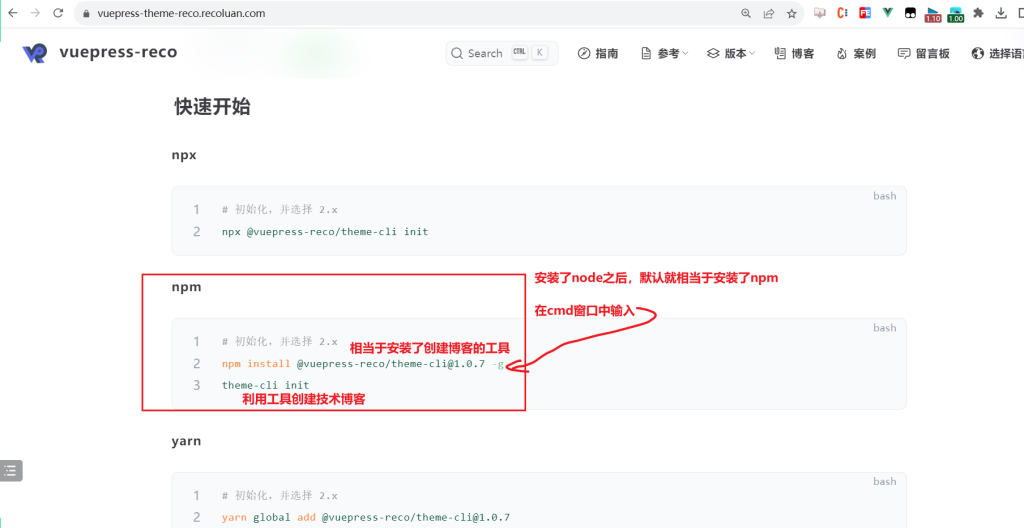
Task: Go back in browser history
Action: (x=12, y=13)
